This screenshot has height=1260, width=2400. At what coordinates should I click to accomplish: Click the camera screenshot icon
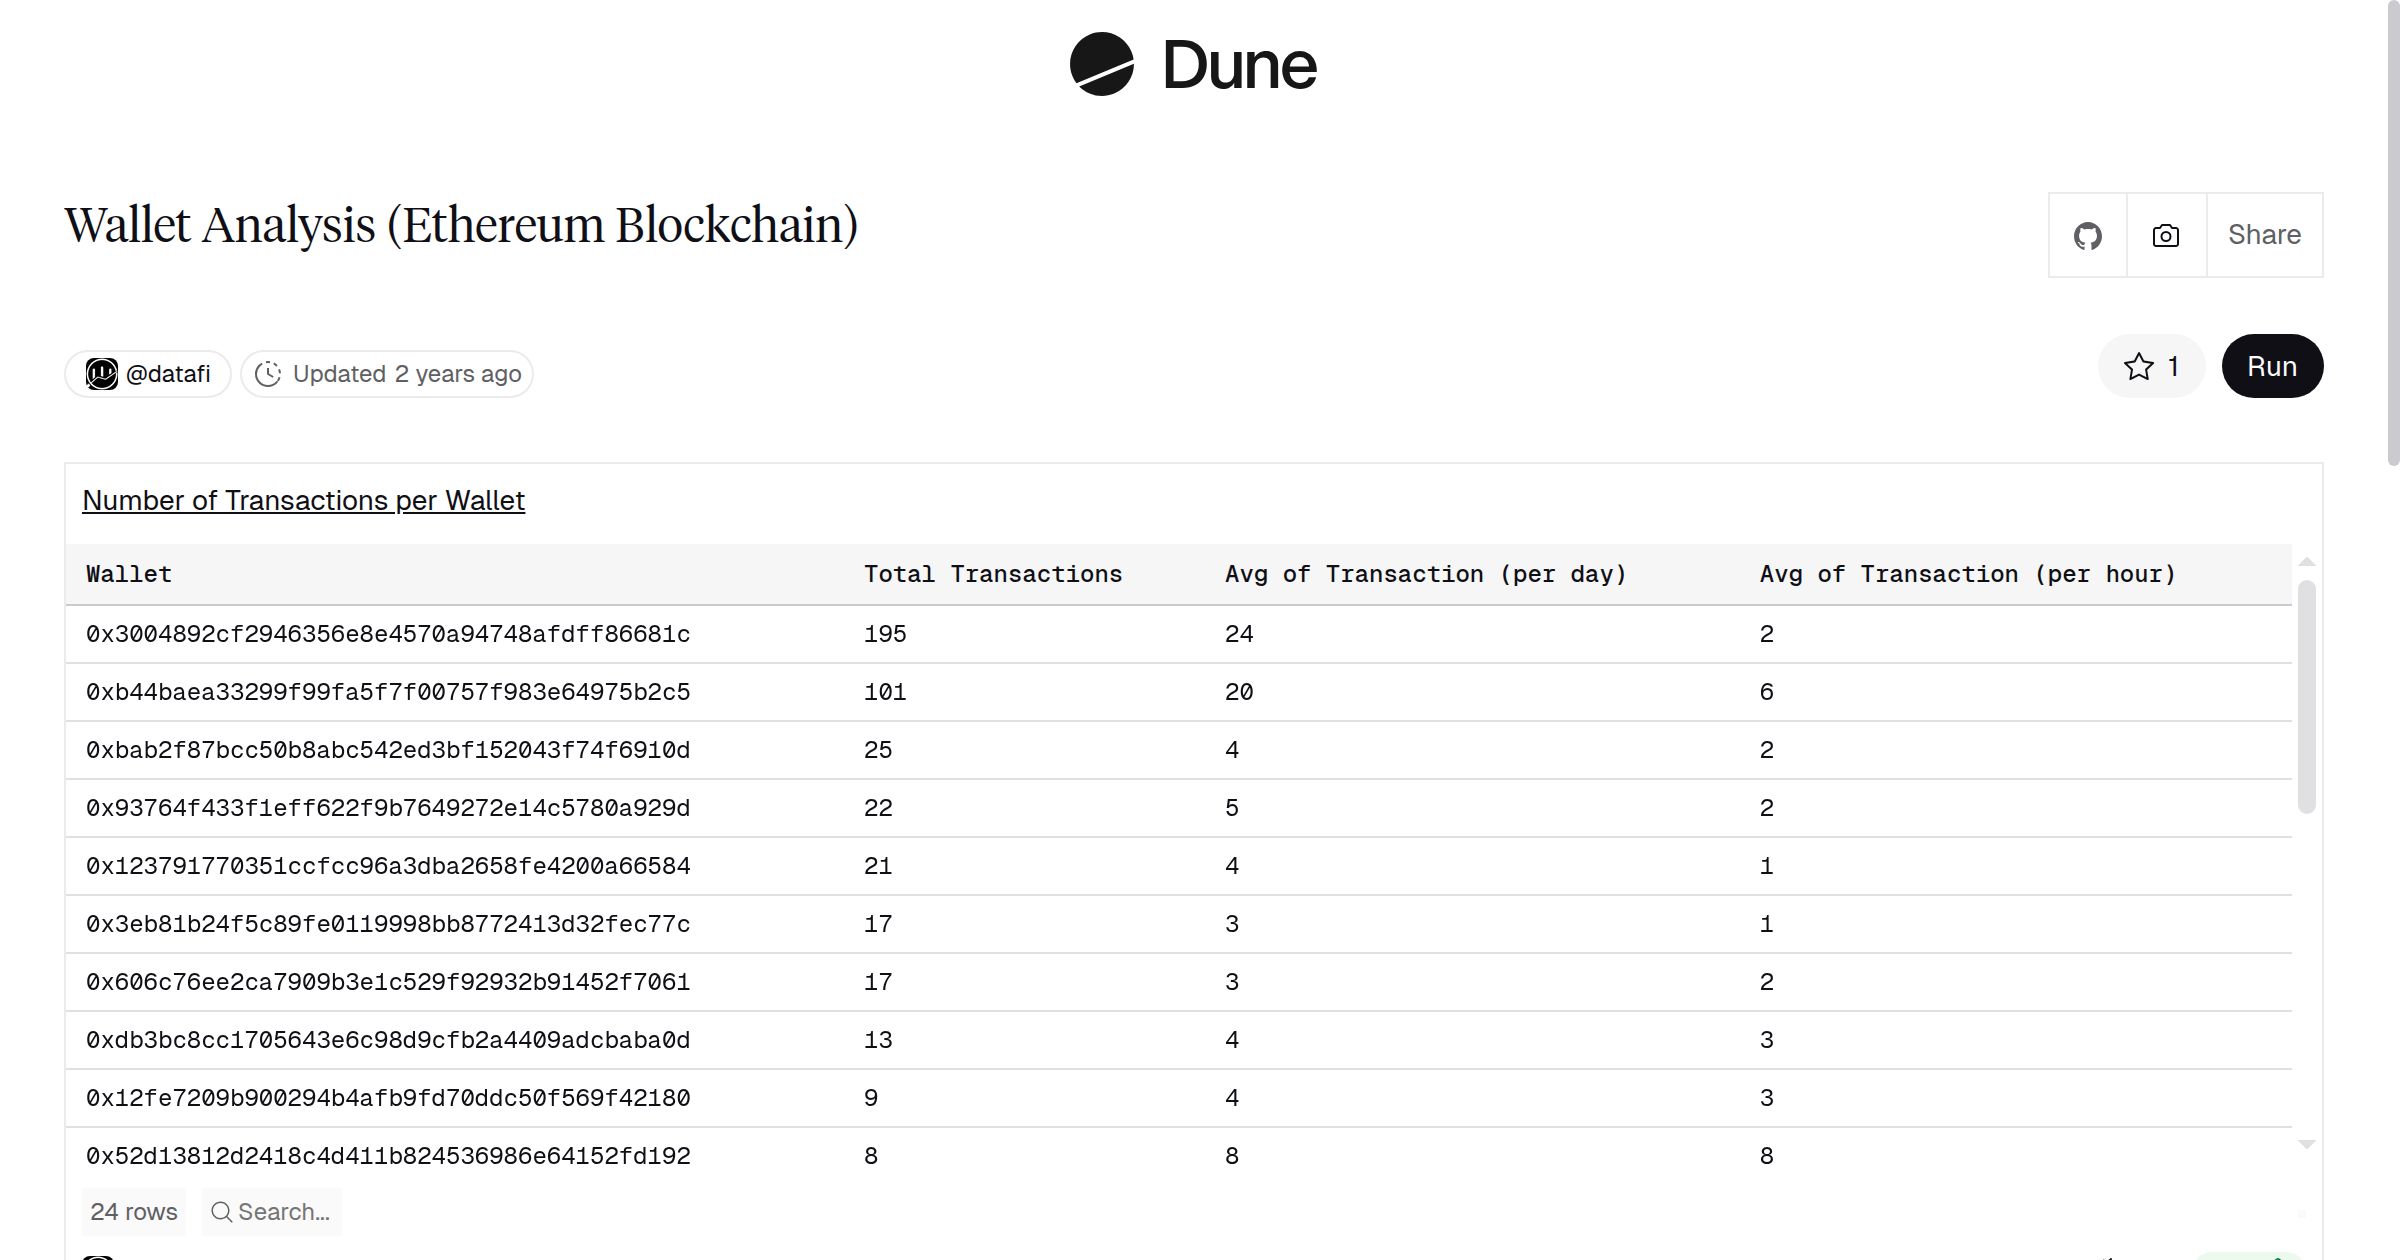tap(2164, 235)
